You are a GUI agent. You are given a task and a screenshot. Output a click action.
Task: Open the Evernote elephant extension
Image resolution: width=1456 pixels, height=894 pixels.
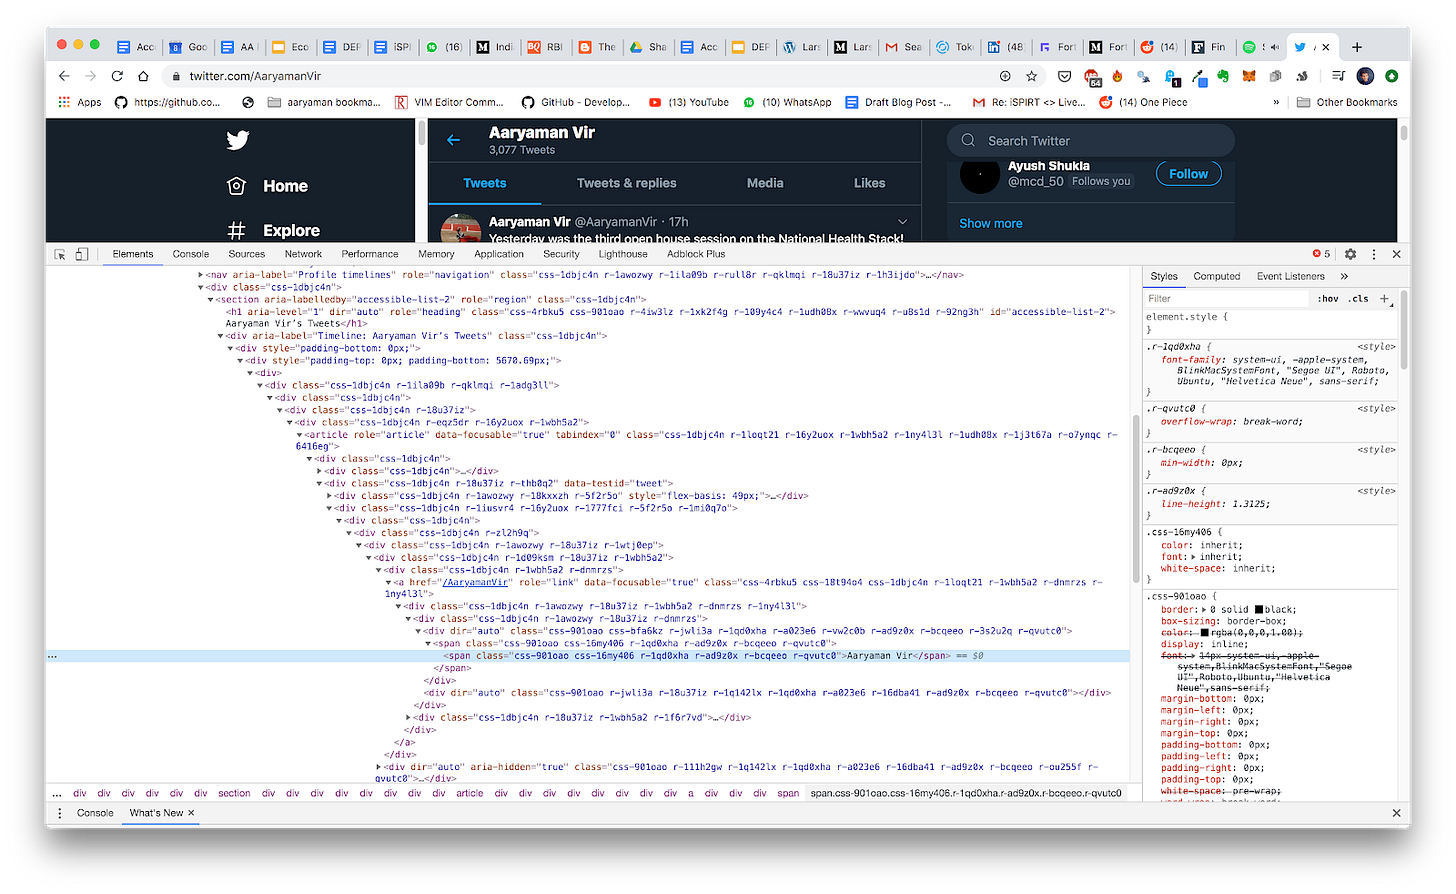tap(1223, 76)
